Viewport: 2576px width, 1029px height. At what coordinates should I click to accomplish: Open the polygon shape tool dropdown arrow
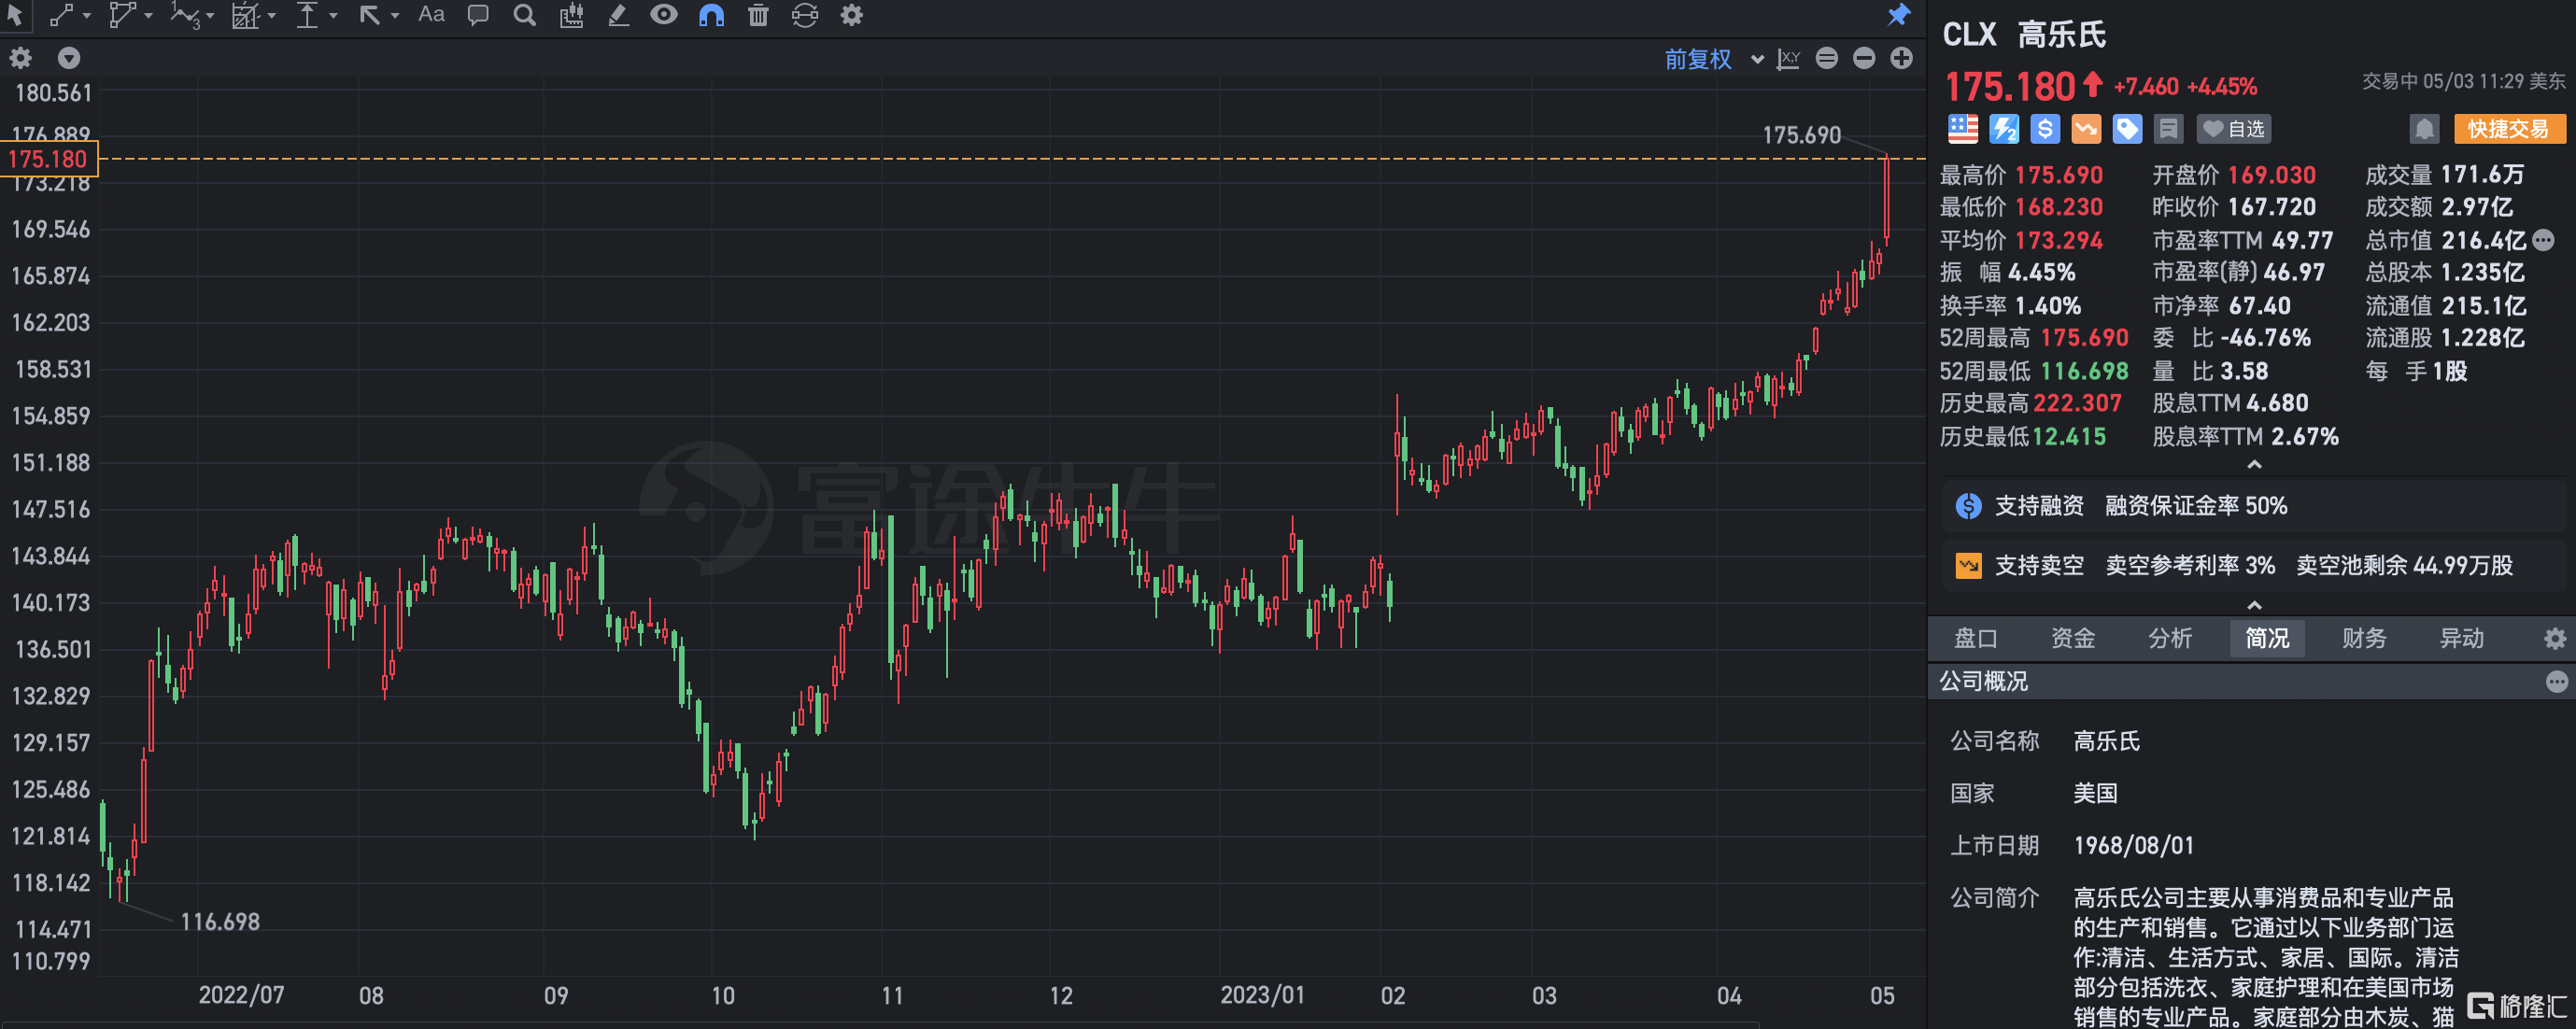click(x=148, y=16)
